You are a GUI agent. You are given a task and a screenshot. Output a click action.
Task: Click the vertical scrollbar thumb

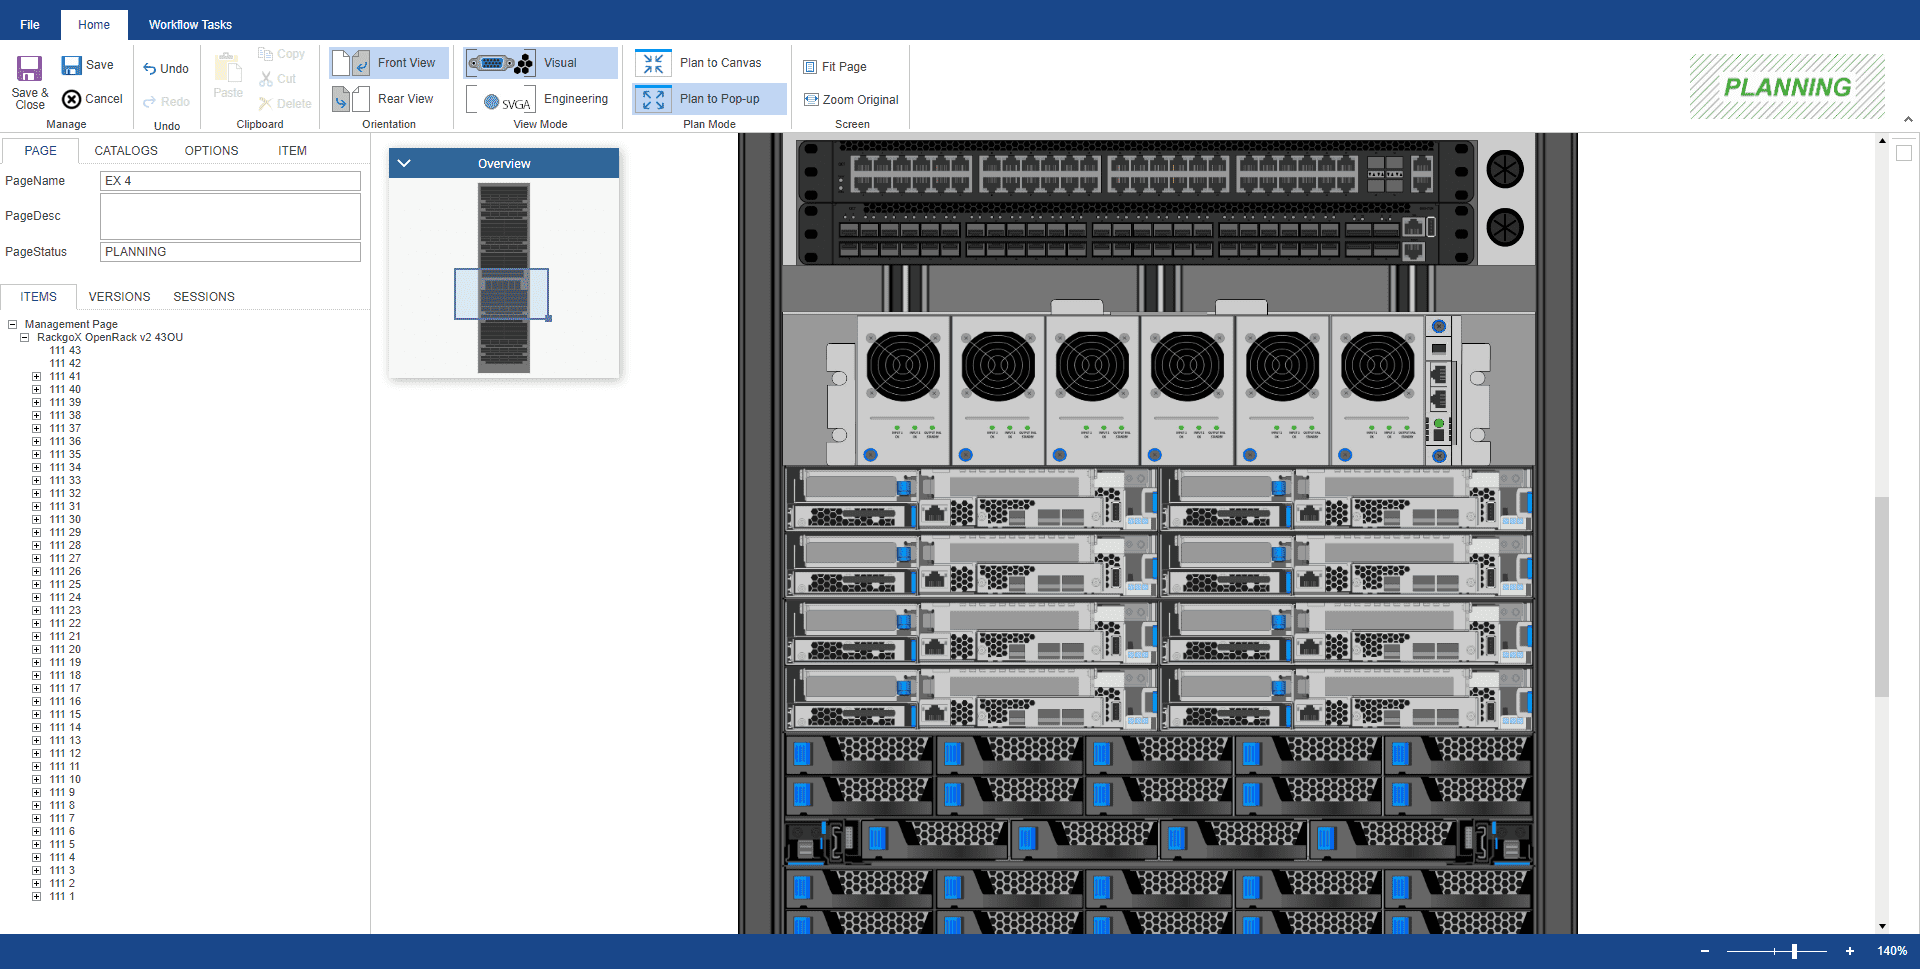point(1882,596)
